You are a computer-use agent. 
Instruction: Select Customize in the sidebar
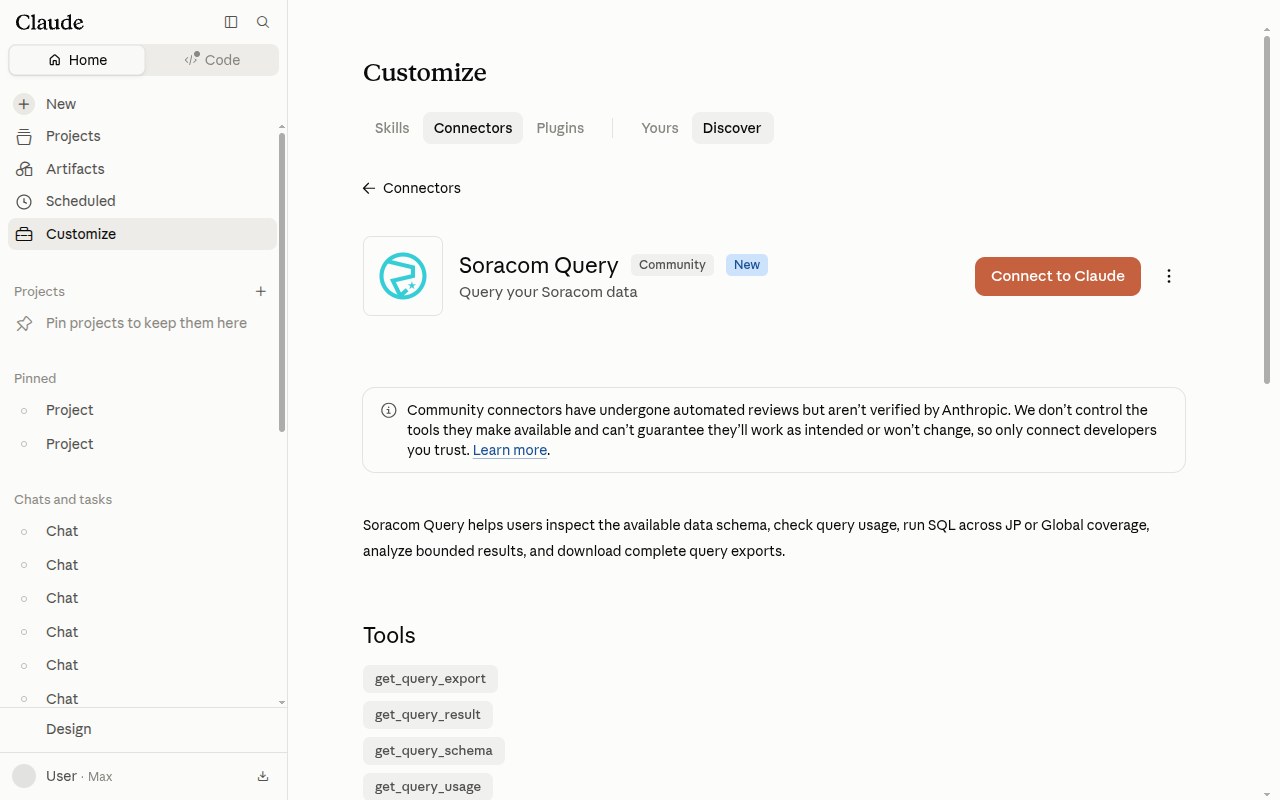(142, 234)
